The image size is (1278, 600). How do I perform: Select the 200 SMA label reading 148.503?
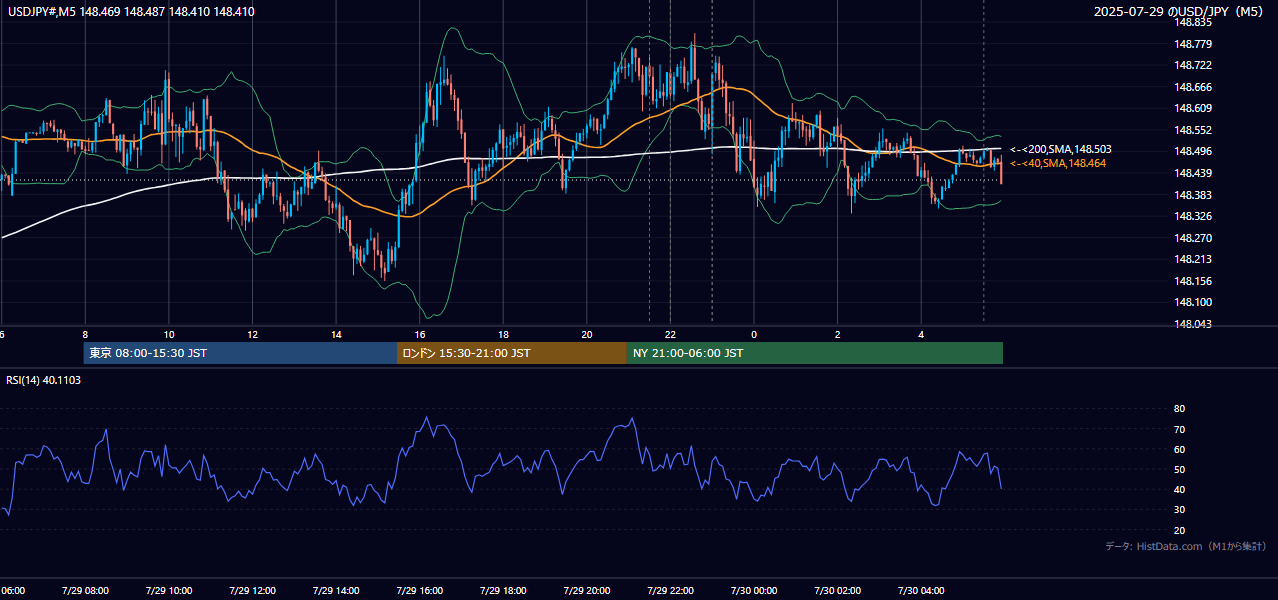pos(1061,149)
